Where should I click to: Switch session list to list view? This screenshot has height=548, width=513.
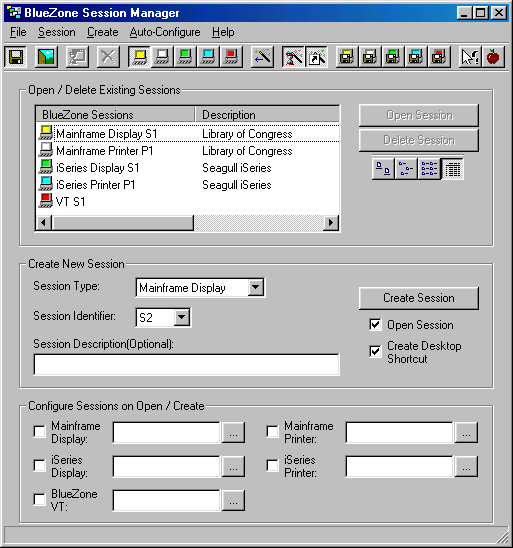429,169
